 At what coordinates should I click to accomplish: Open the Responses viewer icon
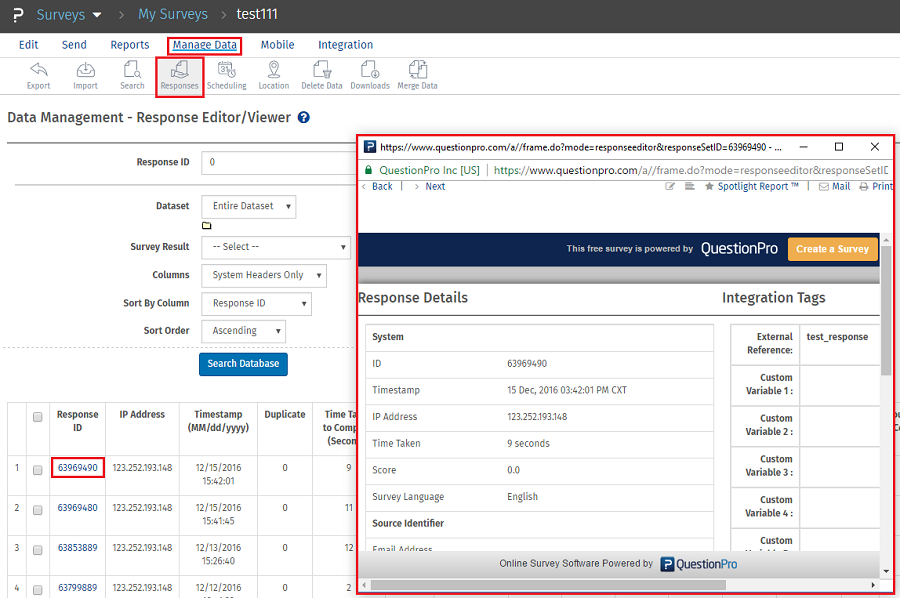[x=179, y=75]
